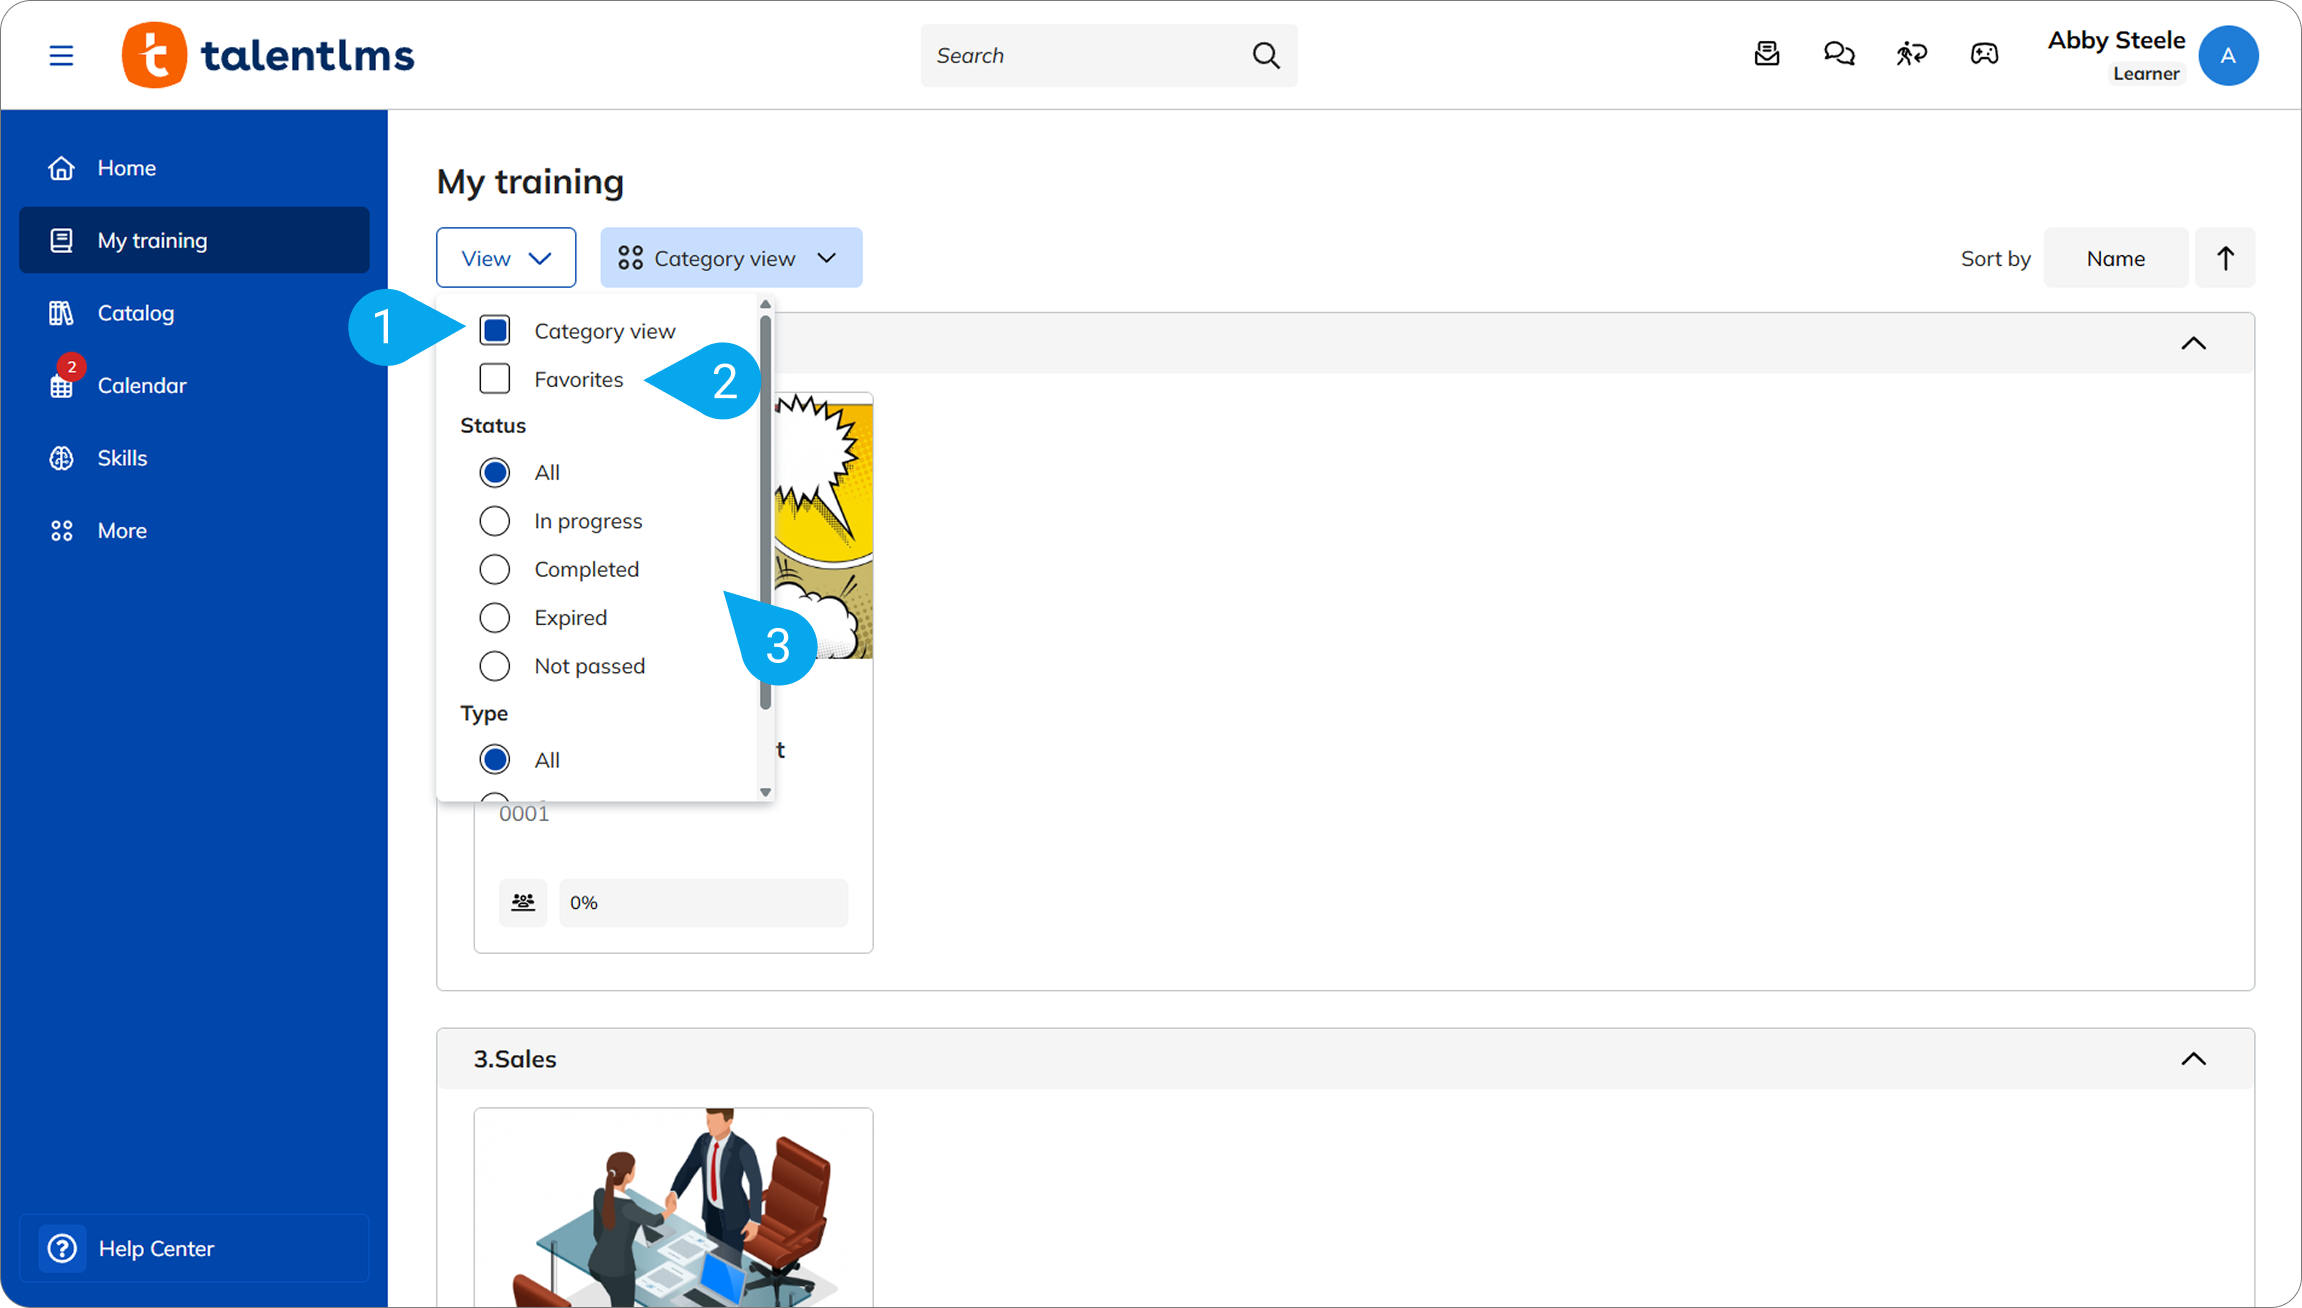
Task: Select the Completed status option
Action: [x=495, y=569]
